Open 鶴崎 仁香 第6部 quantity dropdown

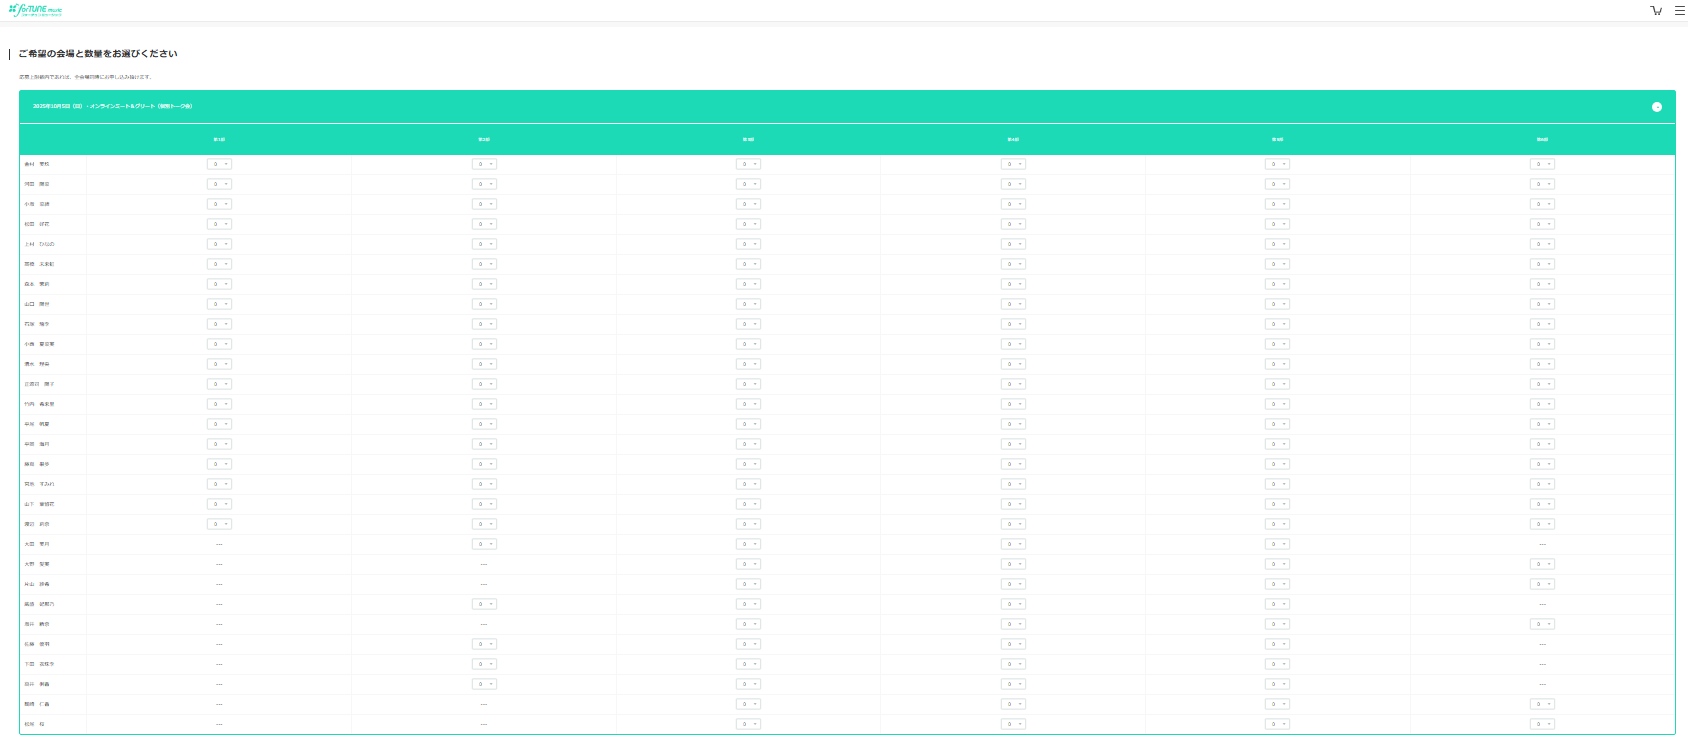click(1542, 704)
